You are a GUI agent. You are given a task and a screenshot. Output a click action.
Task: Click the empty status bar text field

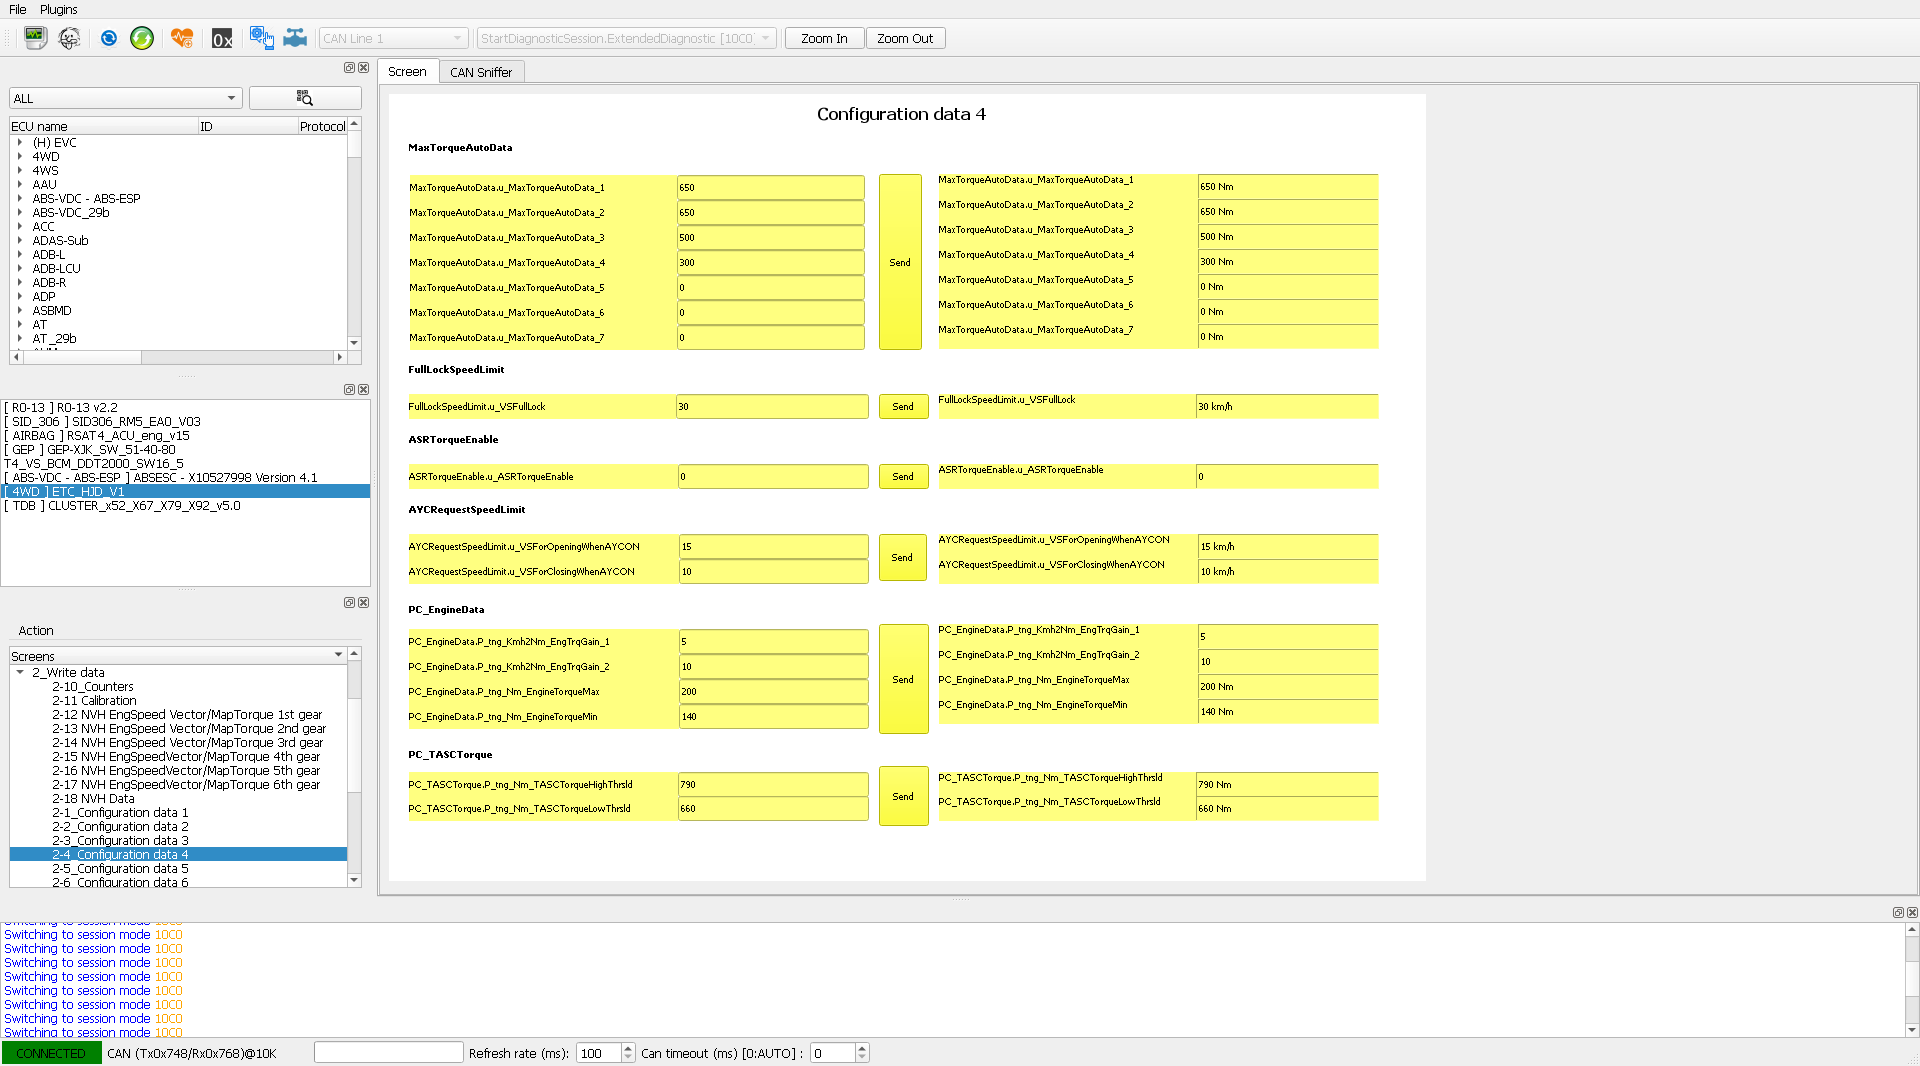point(388,1053)
